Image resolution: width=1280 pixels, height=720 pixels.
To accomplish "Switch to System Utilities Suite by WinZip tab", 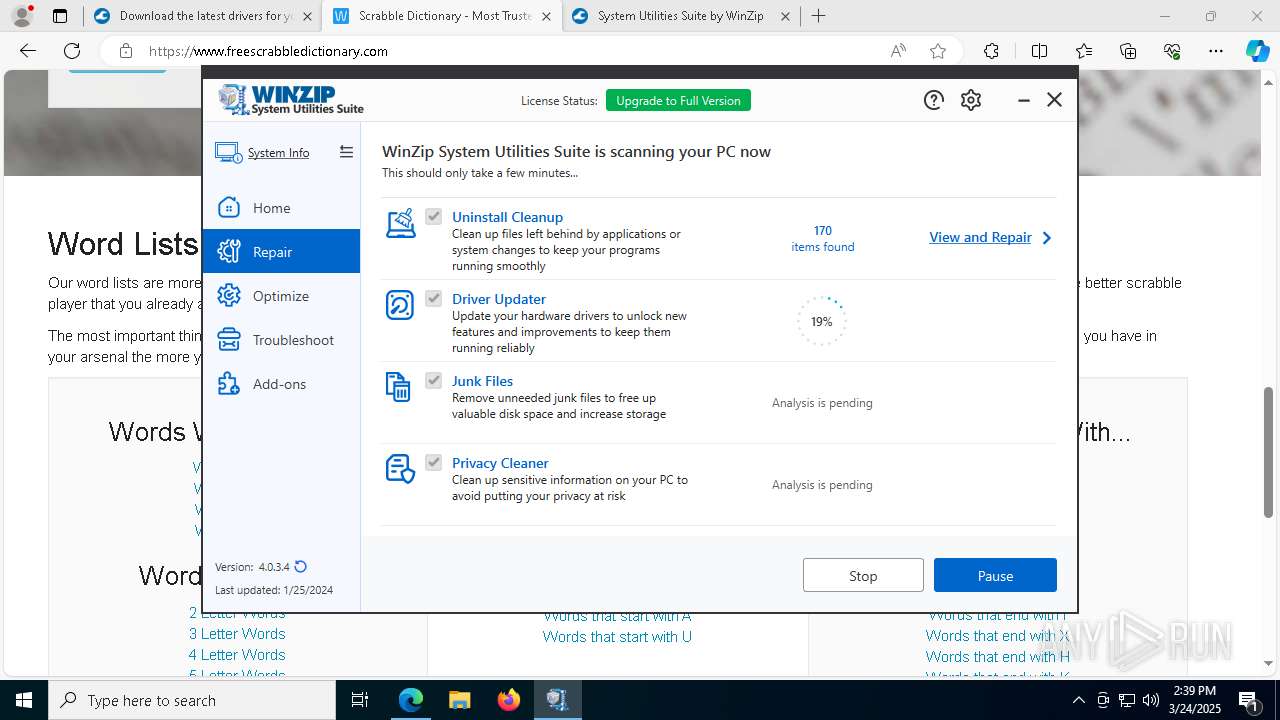I will pyautogui.click(x=680, y=16).
